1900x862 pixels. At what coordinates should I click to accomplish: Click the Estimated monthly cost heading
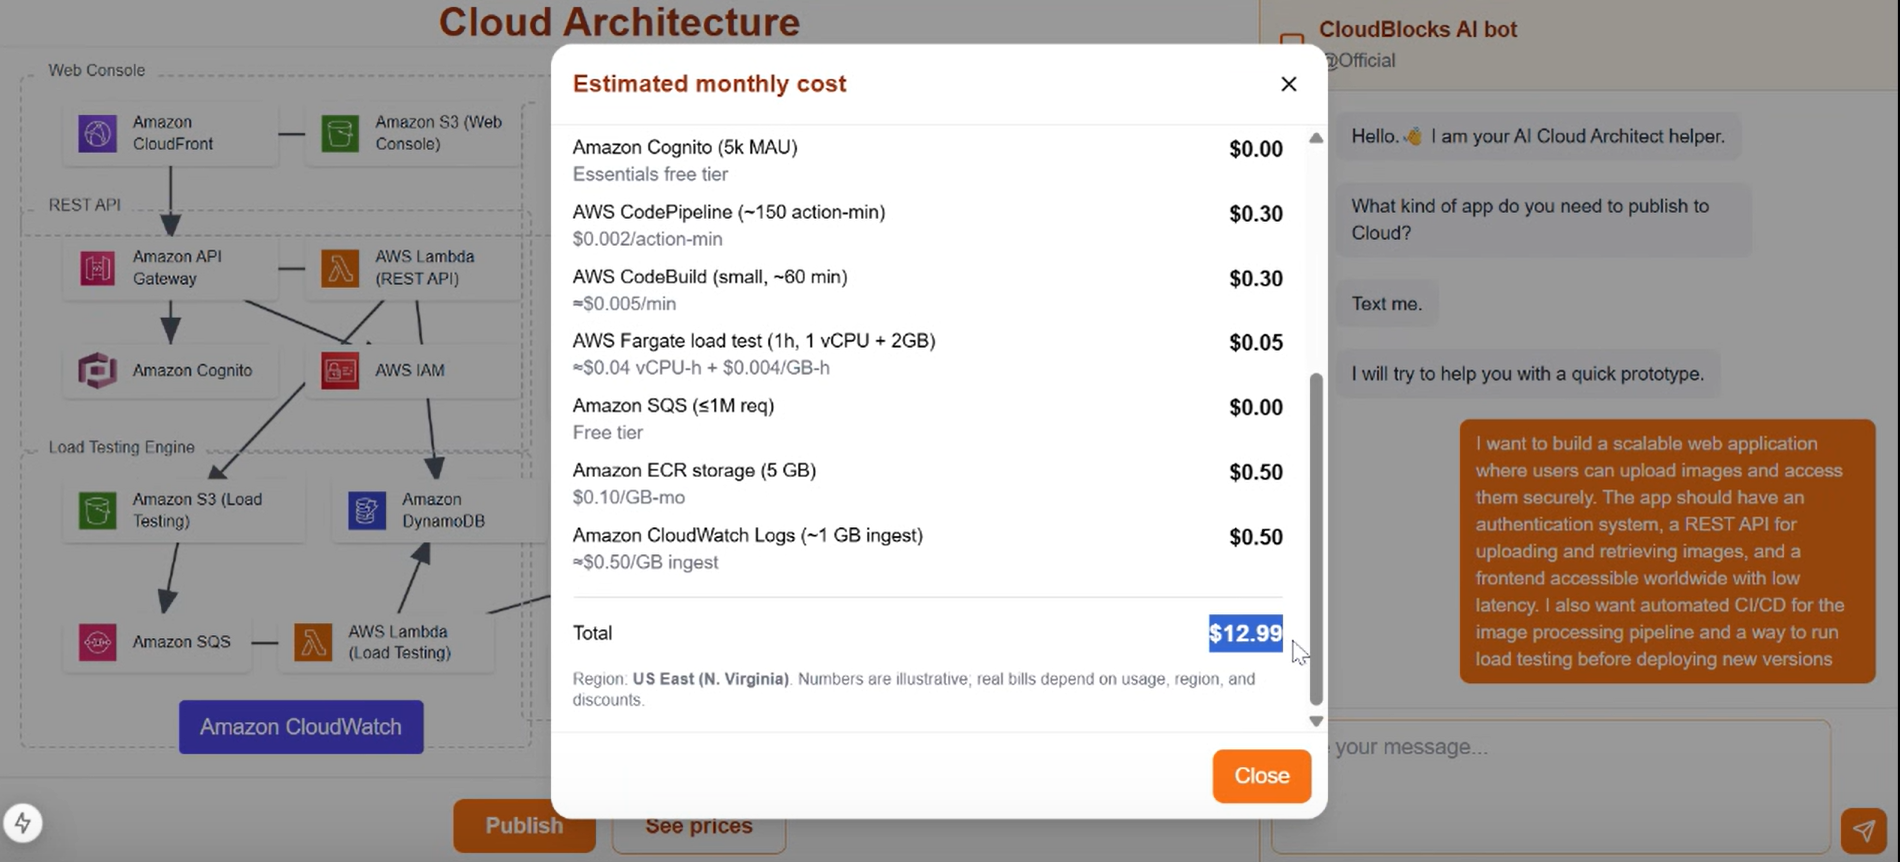pos(709,84)
